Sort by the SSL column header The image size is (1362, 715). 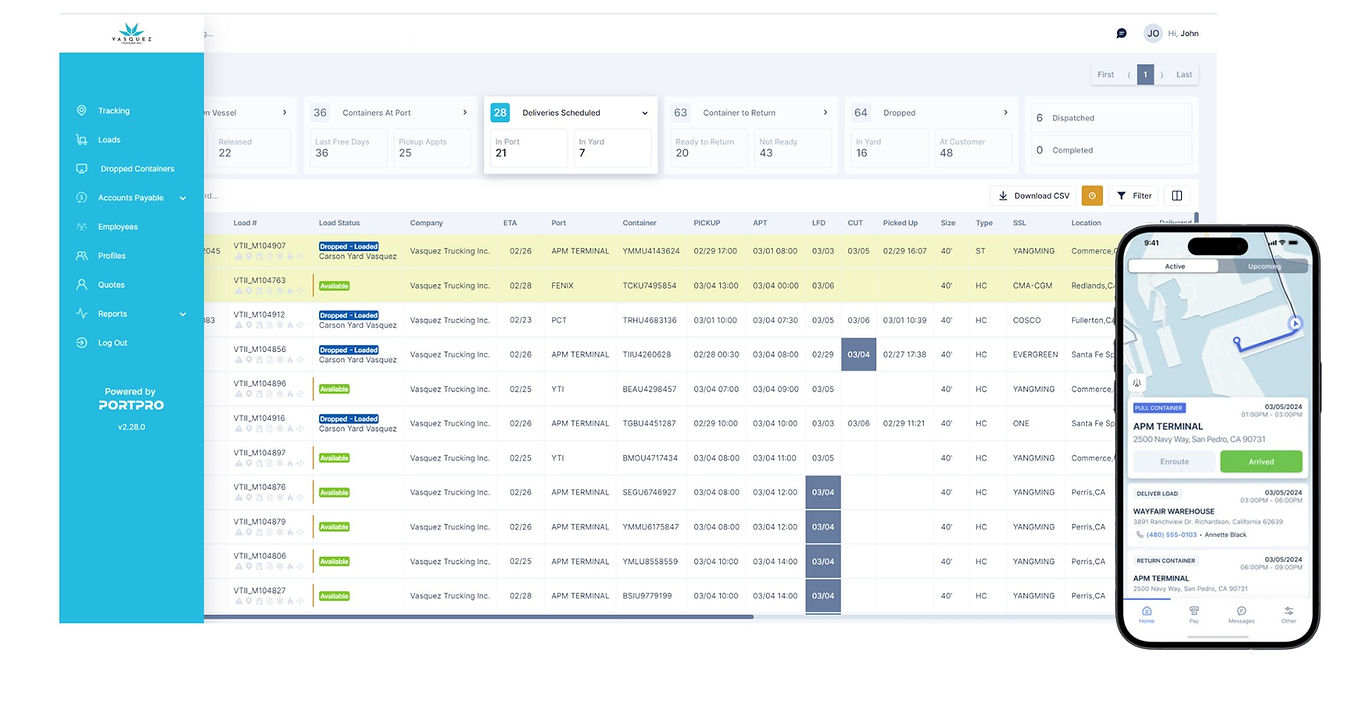click(1019, 223)
